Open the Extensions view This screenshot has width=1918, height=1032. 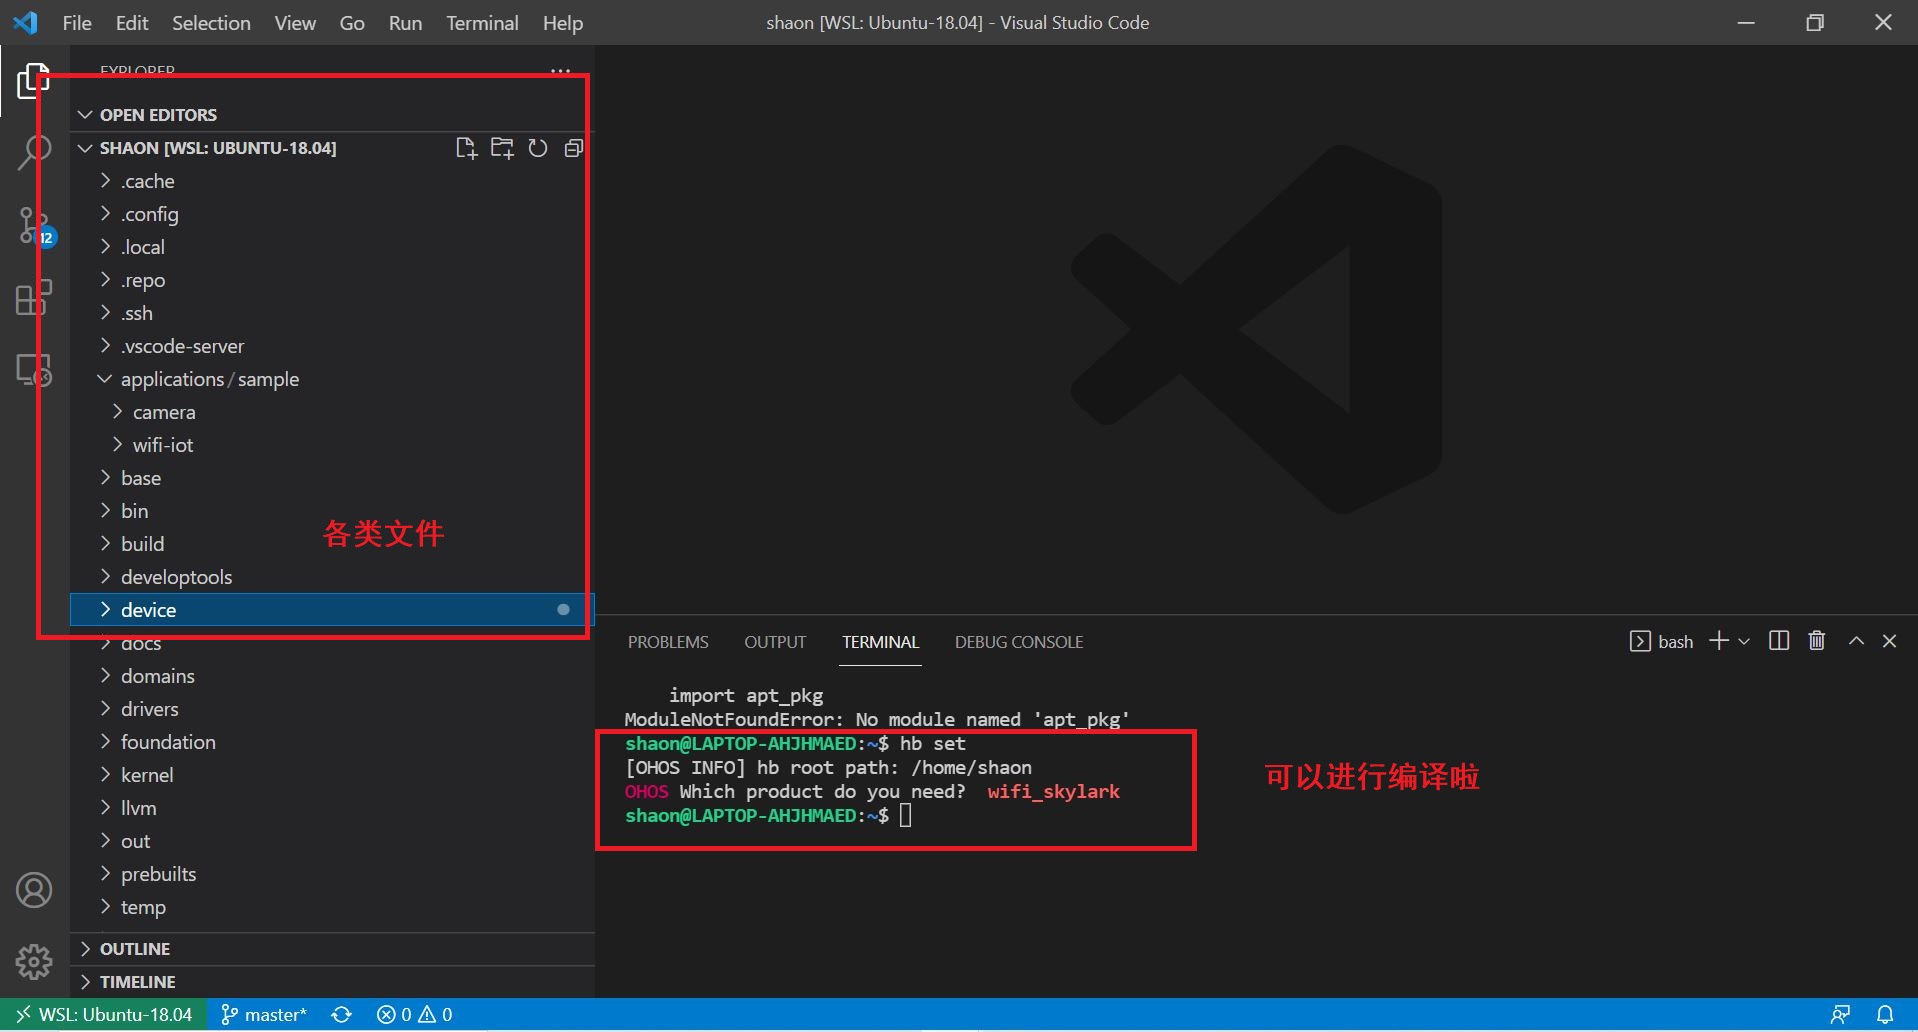33,298
